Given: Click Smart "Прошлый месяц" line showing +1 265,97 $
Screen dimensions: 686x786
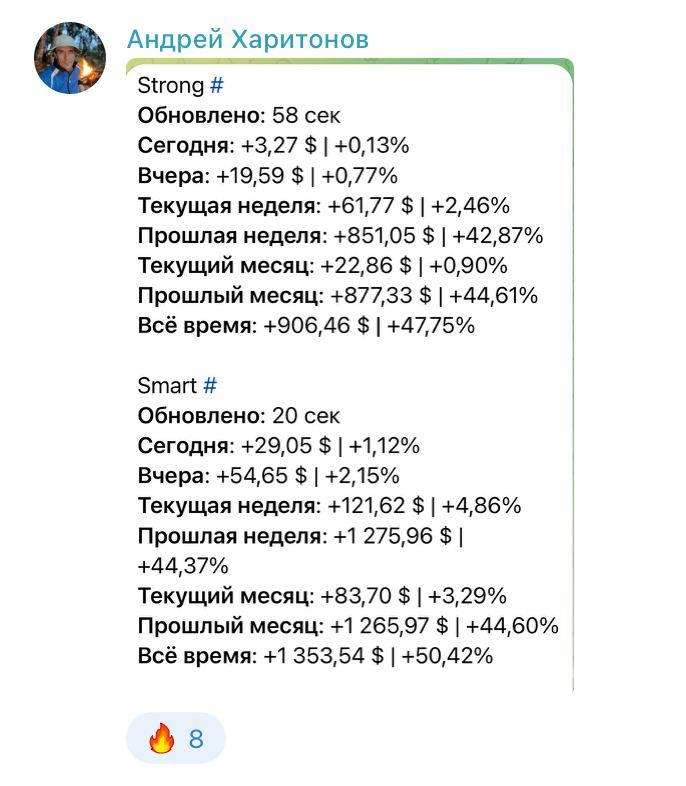Looking at the screenshot, I should click(347, 626).
